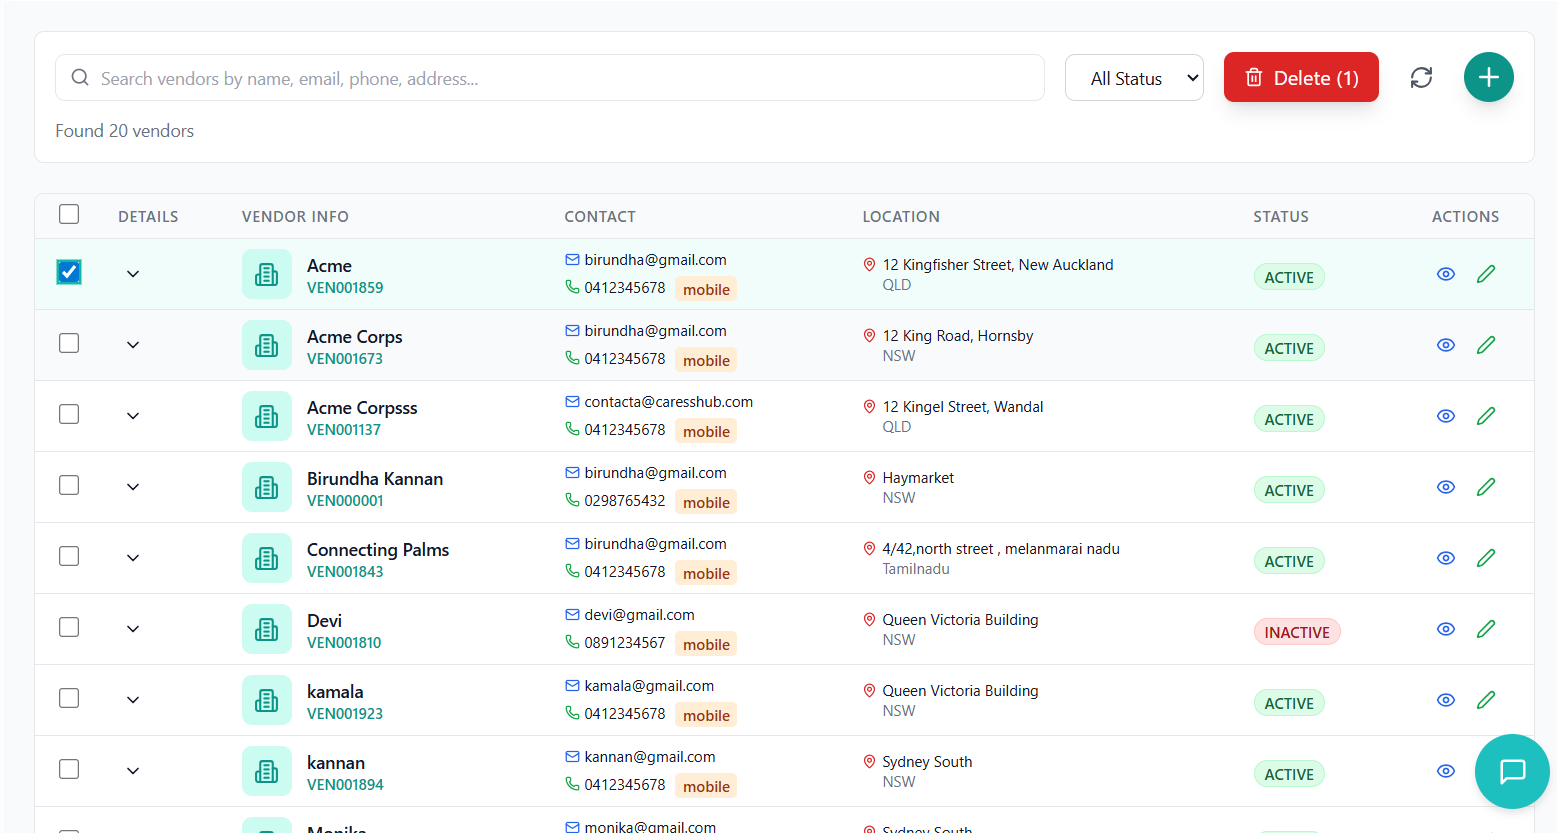1557x833 pixels.
Task: Open vendor ID link VEN000001
Action: pos(345,500)
